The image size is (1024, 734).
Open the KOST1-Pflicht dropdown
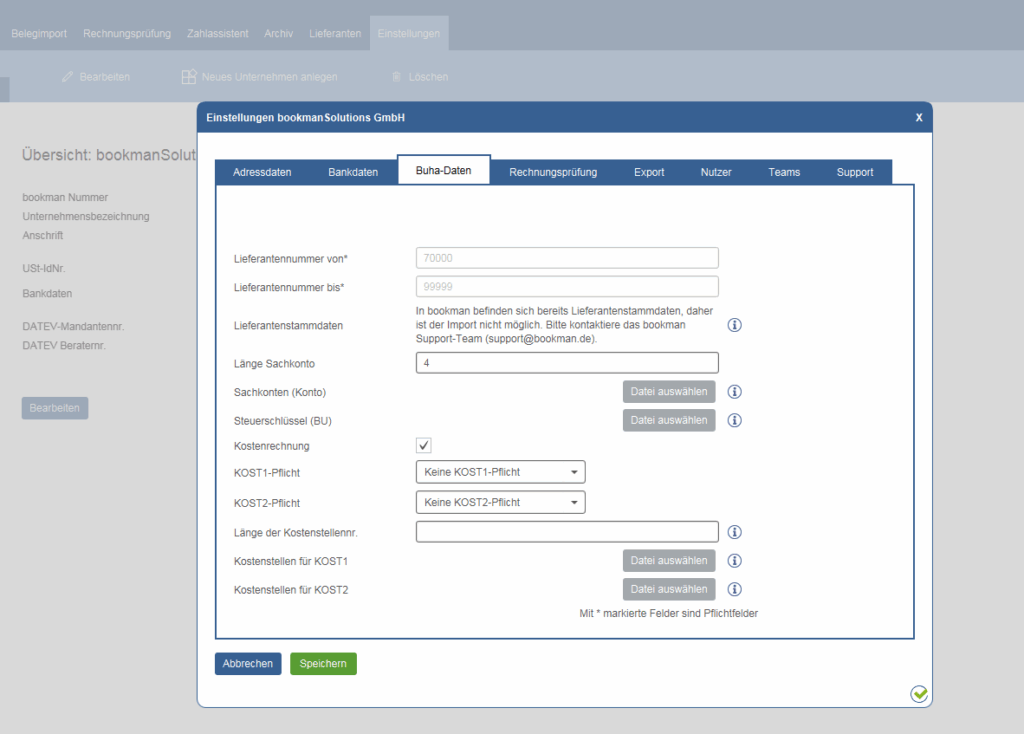pyautogui.click(x=500, y=471)
